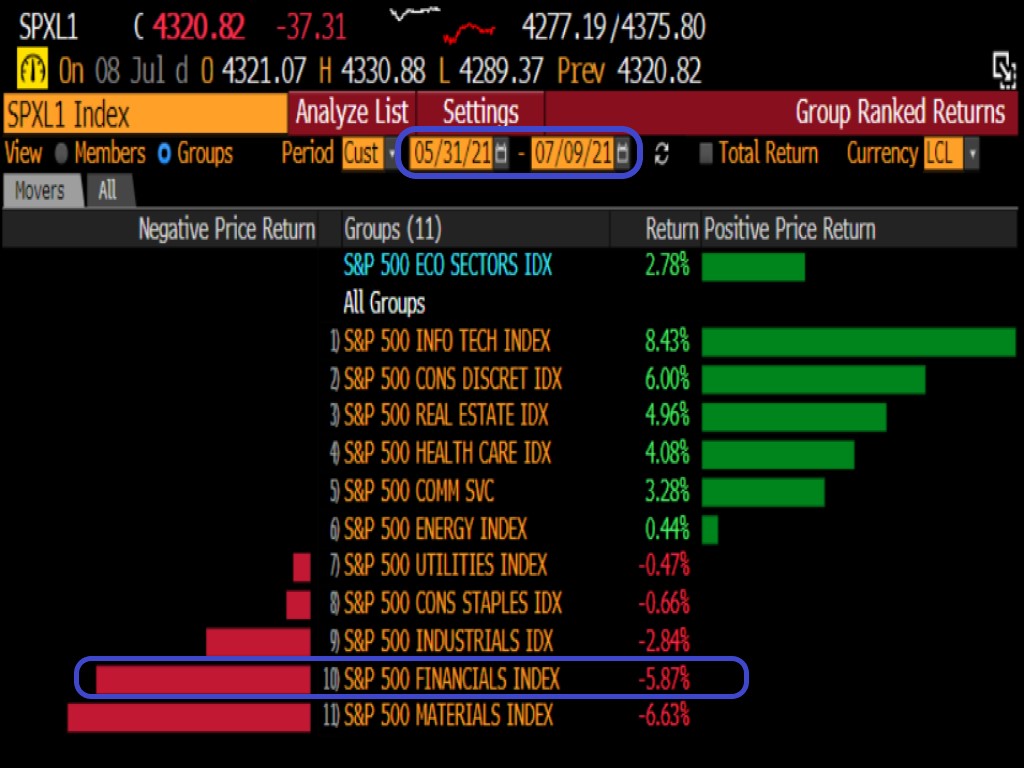Click the last price 4320.82 in red
The width and height of the screenshot is (1024, 768).
(199, 27)
